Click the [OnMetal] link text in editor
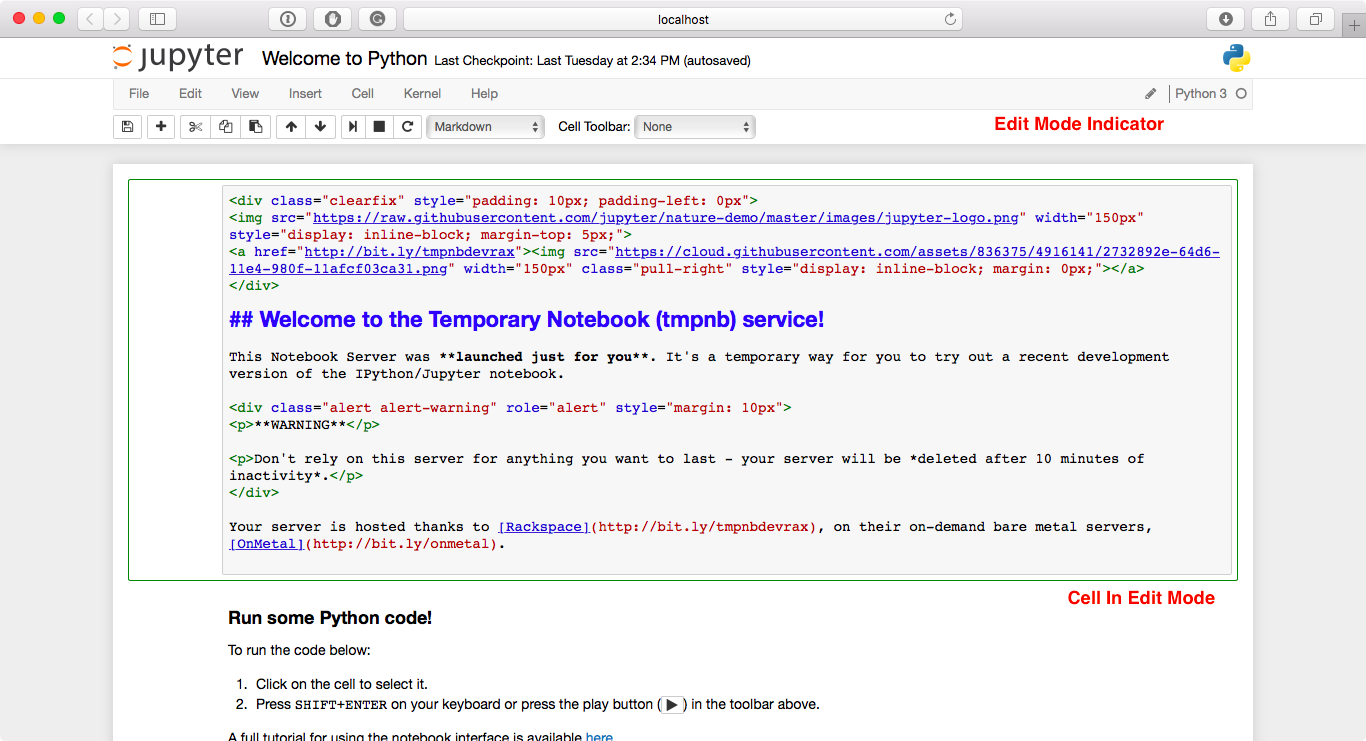The height and width of the screenshot is (741, 1366). tap(267, 544)
